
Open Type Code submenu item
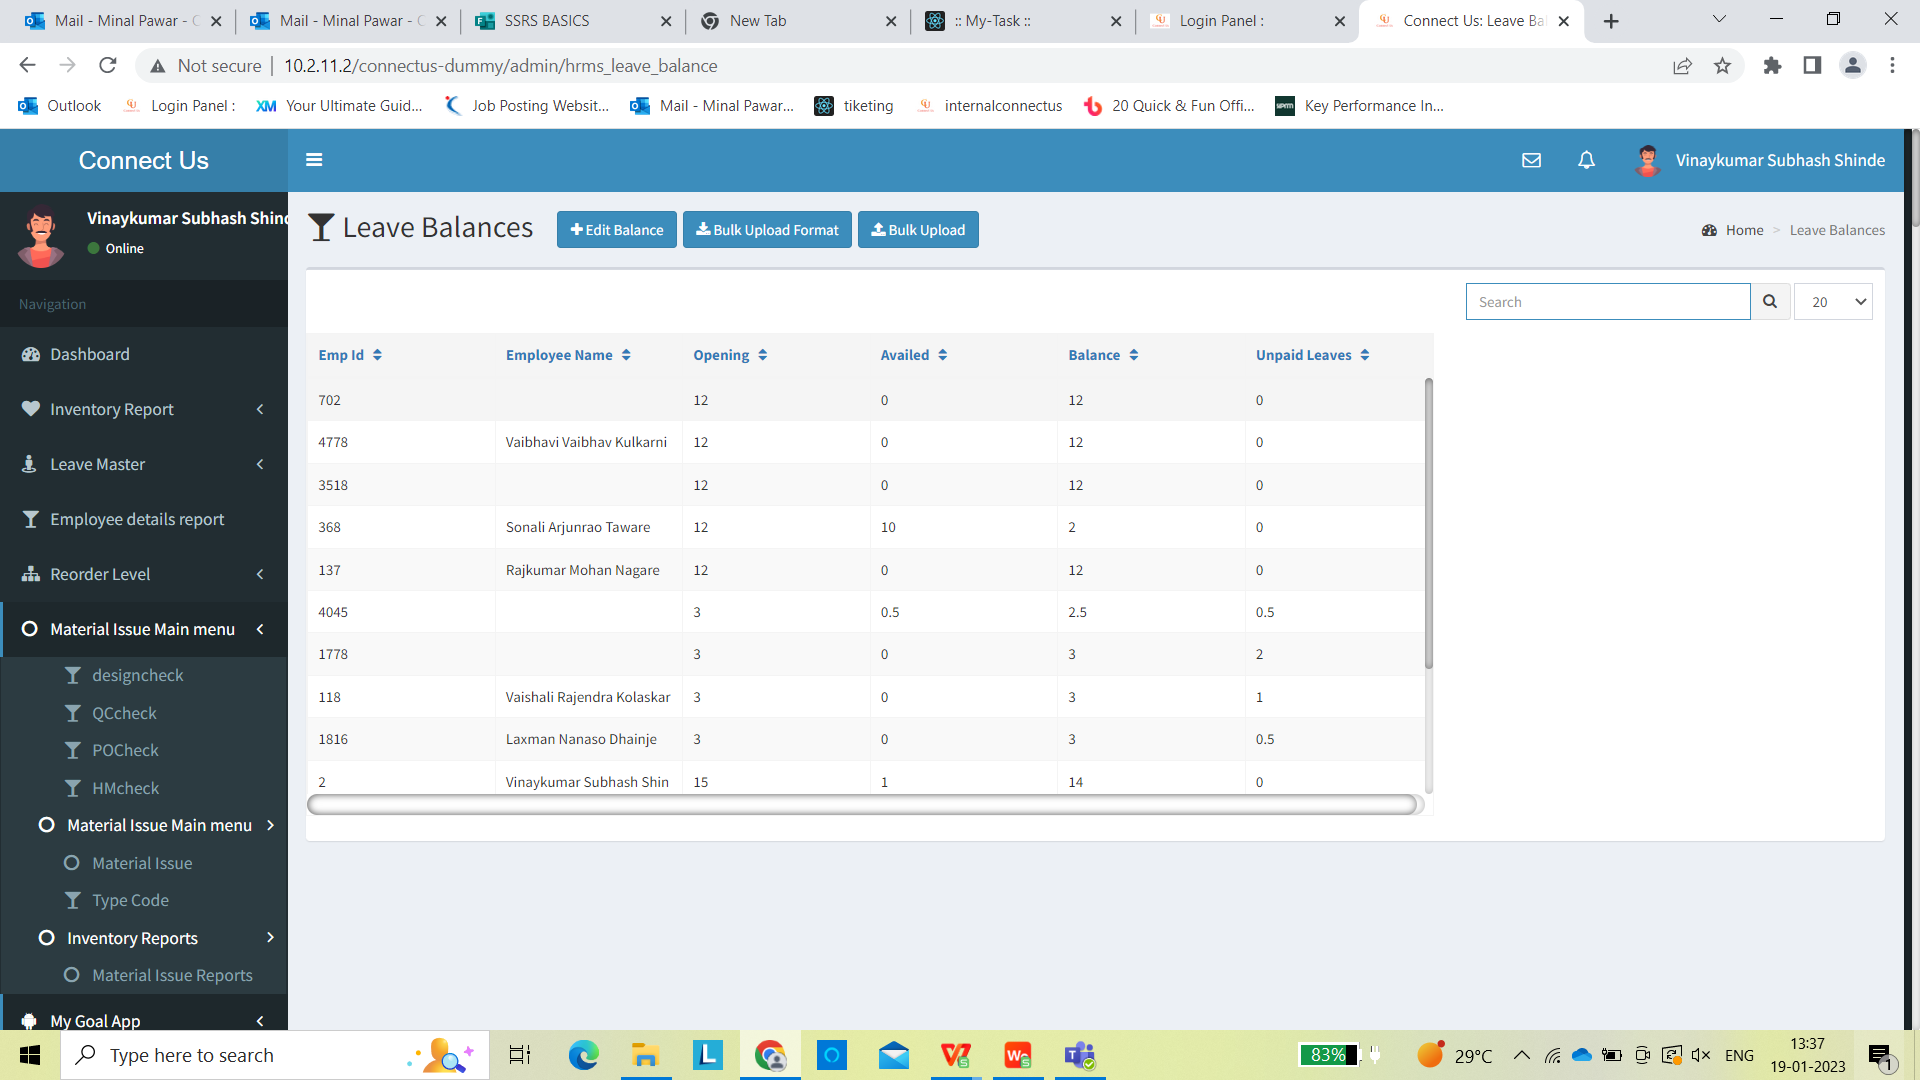click(x=130, y=900)
